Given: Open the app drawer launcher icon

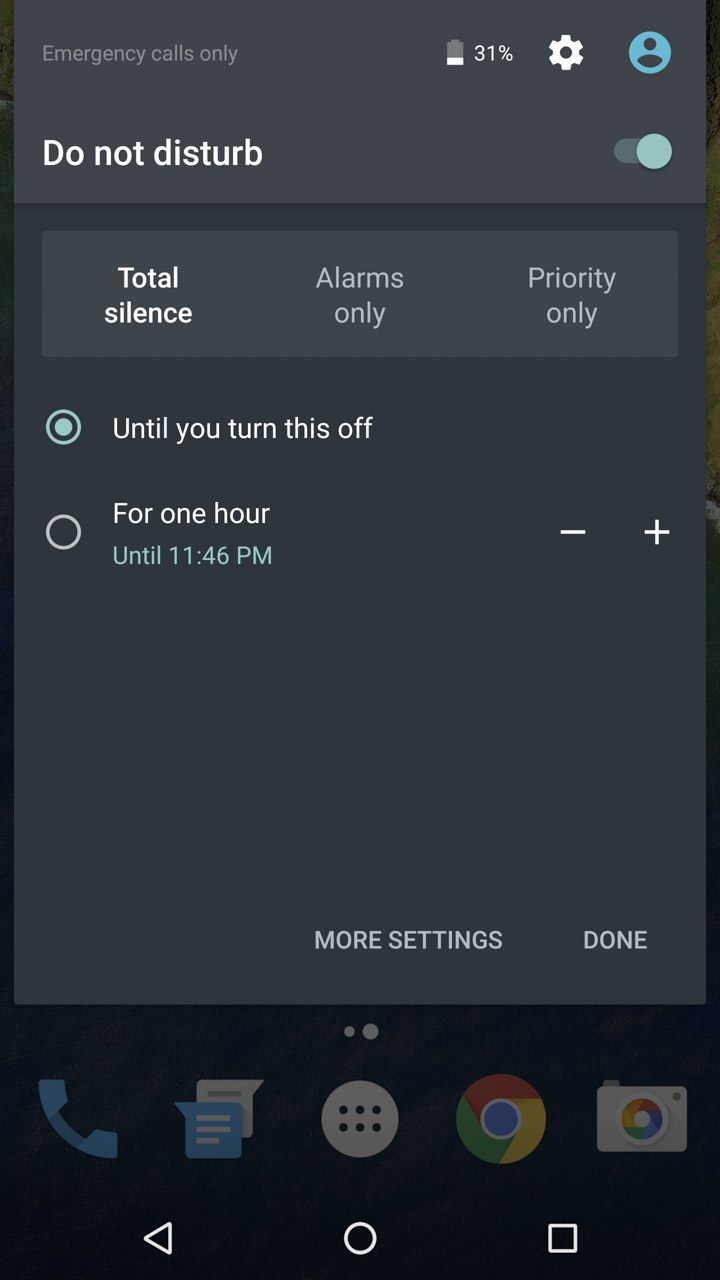Looking at the screenshot, I should click(x=360, y=1119).
